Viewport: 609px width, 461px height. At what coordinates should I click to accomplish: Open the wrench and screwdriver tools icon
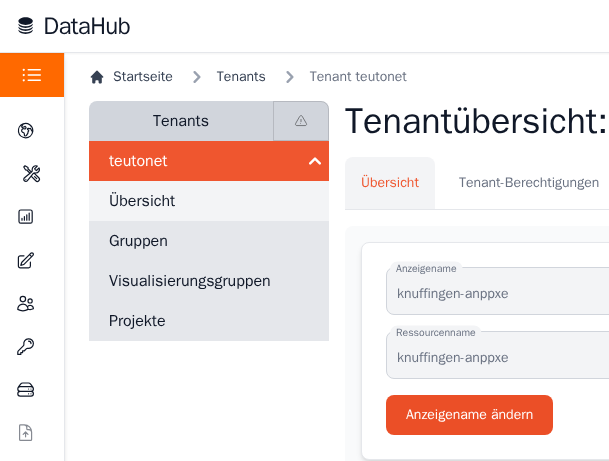click(x=30, y=174)
